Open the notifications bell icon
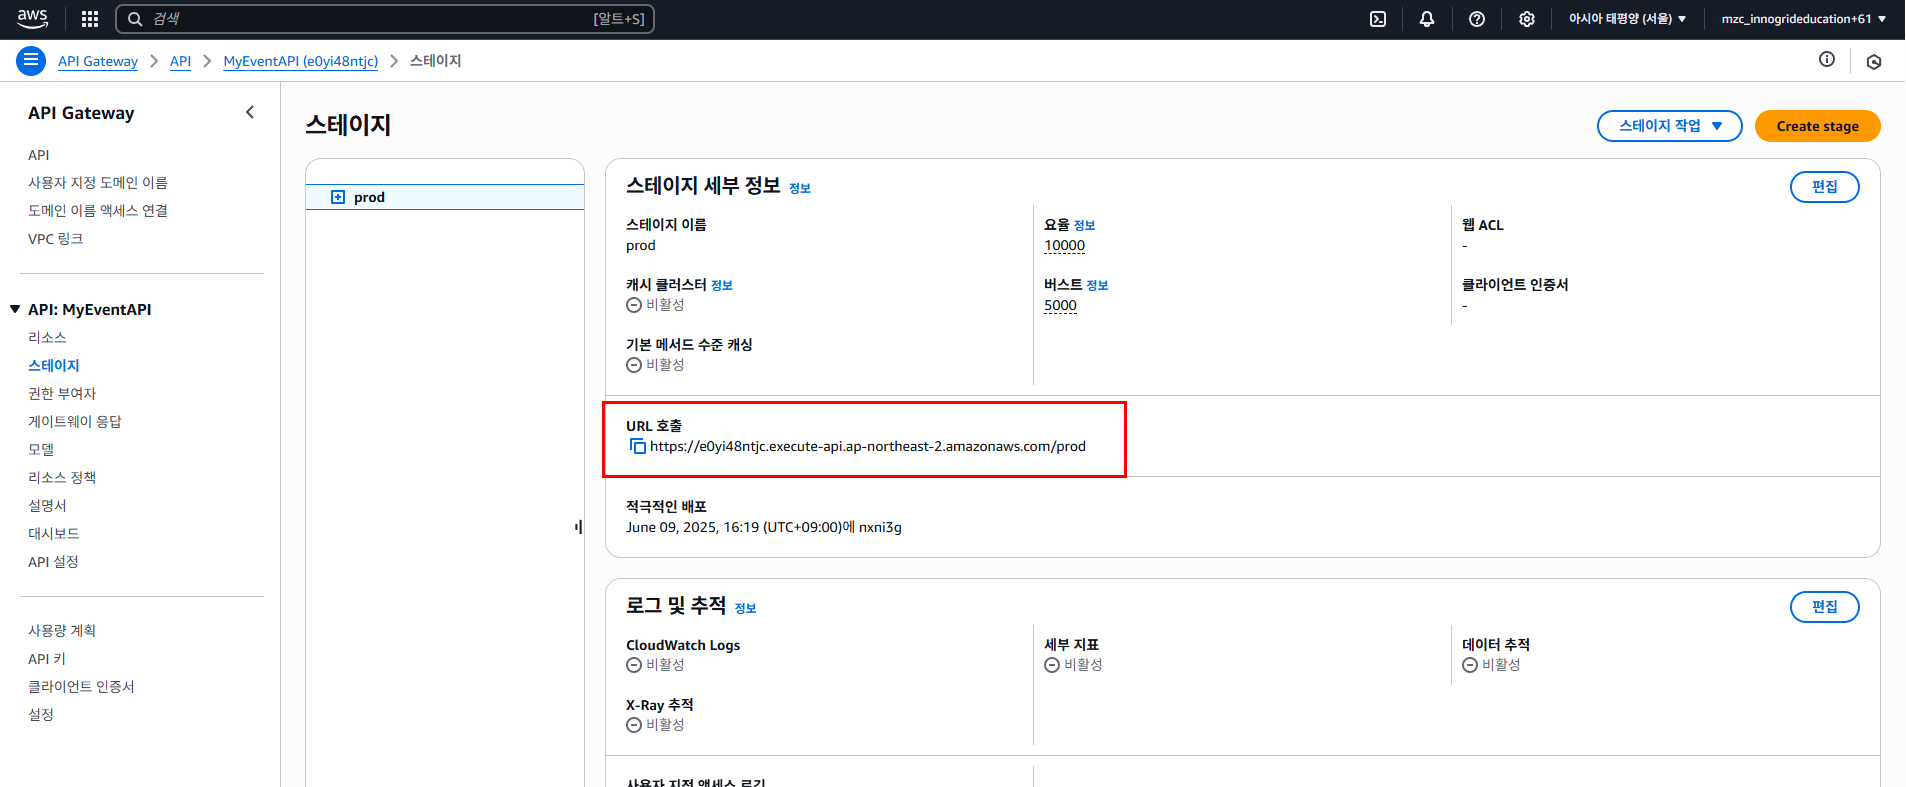The height and width of the screenshot is (787, 1906). (1427, 19)
